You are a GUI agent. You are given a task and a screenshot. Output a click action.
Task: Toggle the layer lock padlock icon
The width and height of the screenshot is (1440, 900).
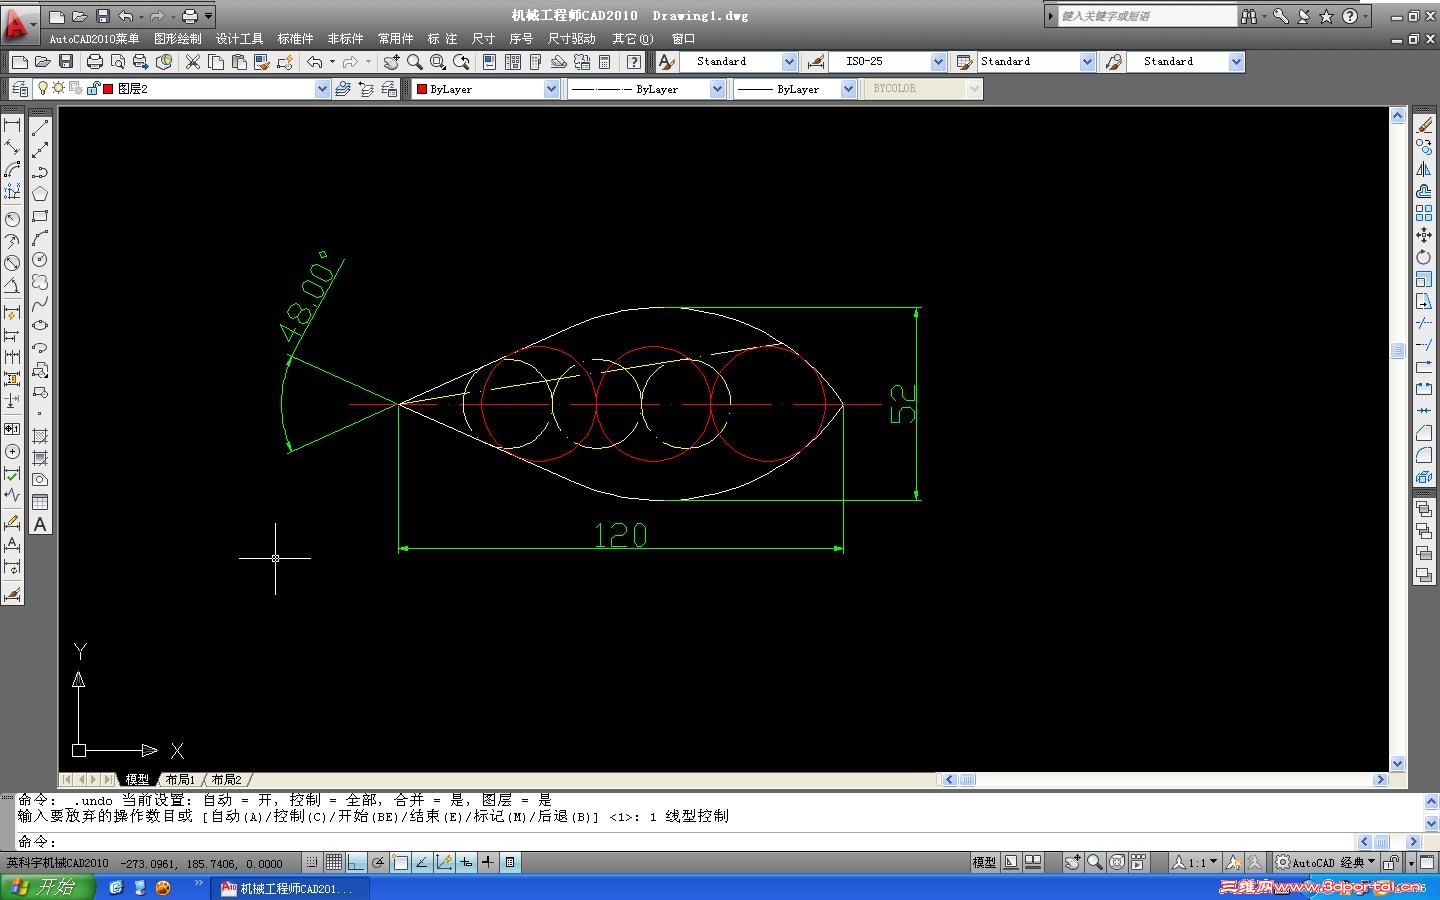(x=92, y=89)
